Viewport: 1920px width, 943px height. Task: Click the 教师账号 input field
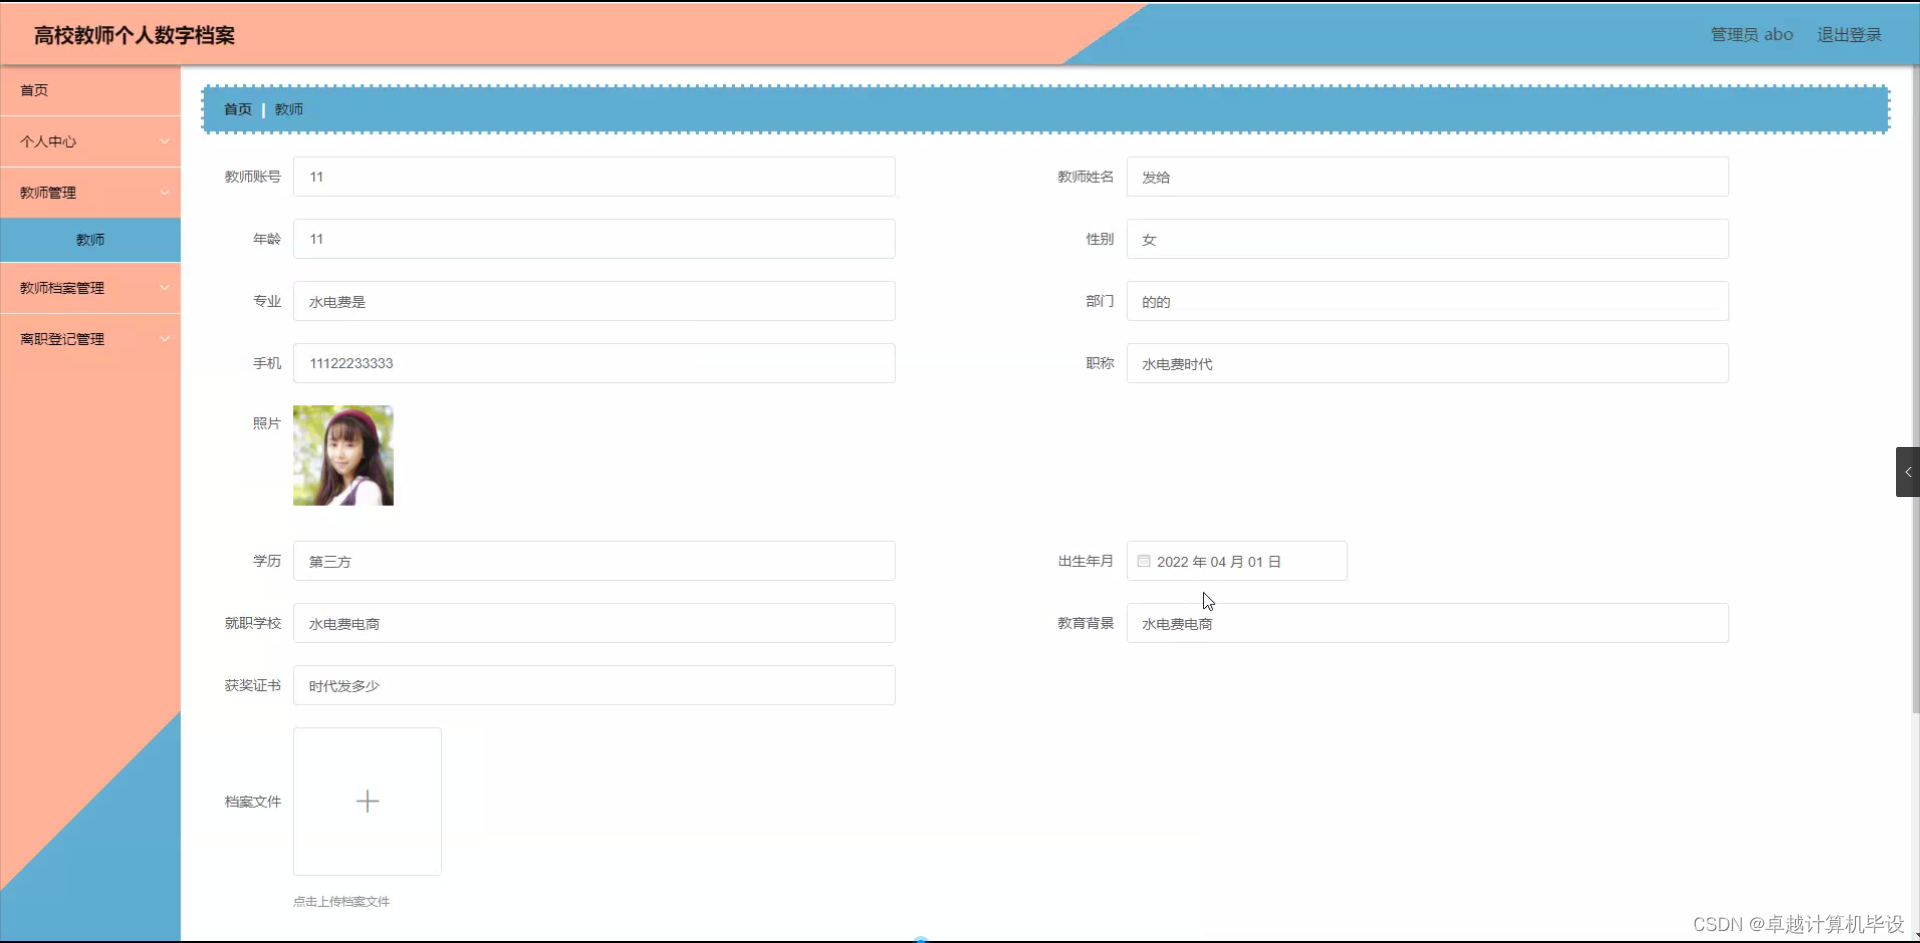(593, 176)
